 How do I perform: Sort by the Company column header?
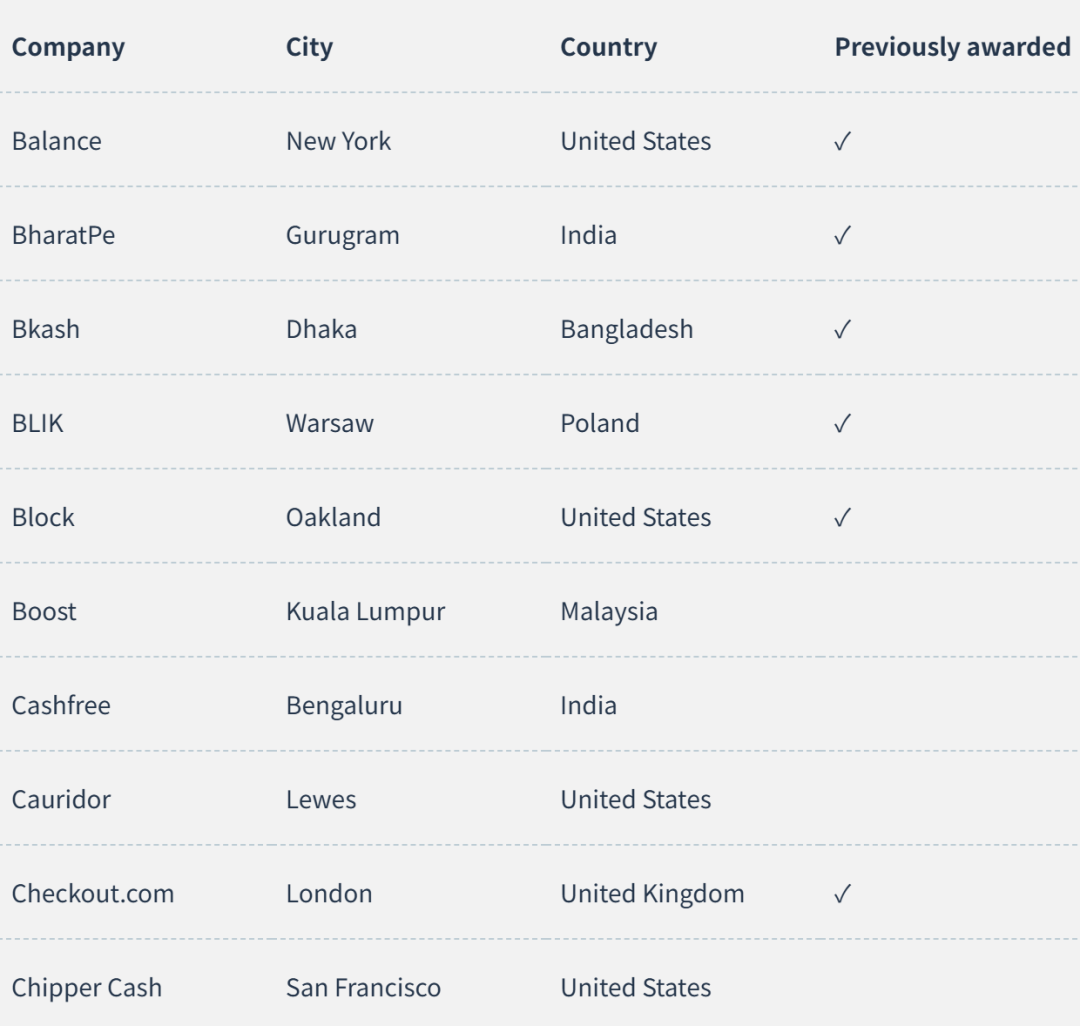[68, 48]
